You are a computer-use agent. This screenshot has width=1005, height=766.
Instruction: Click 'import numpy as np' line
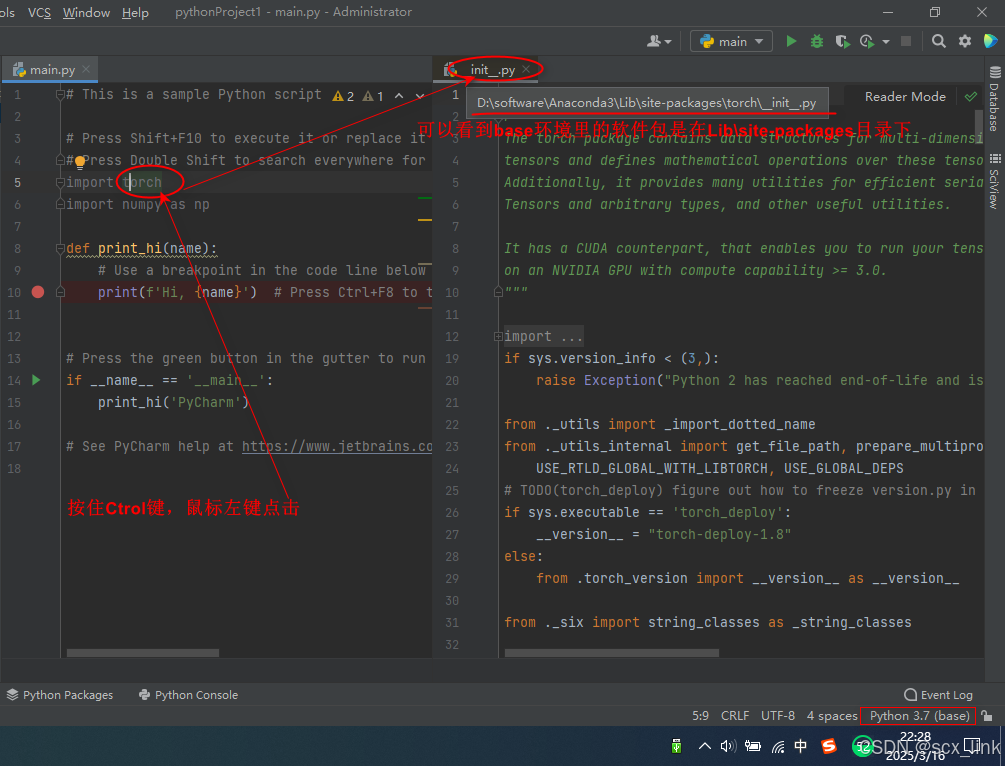pyautogui.click(x=138, y=204)
